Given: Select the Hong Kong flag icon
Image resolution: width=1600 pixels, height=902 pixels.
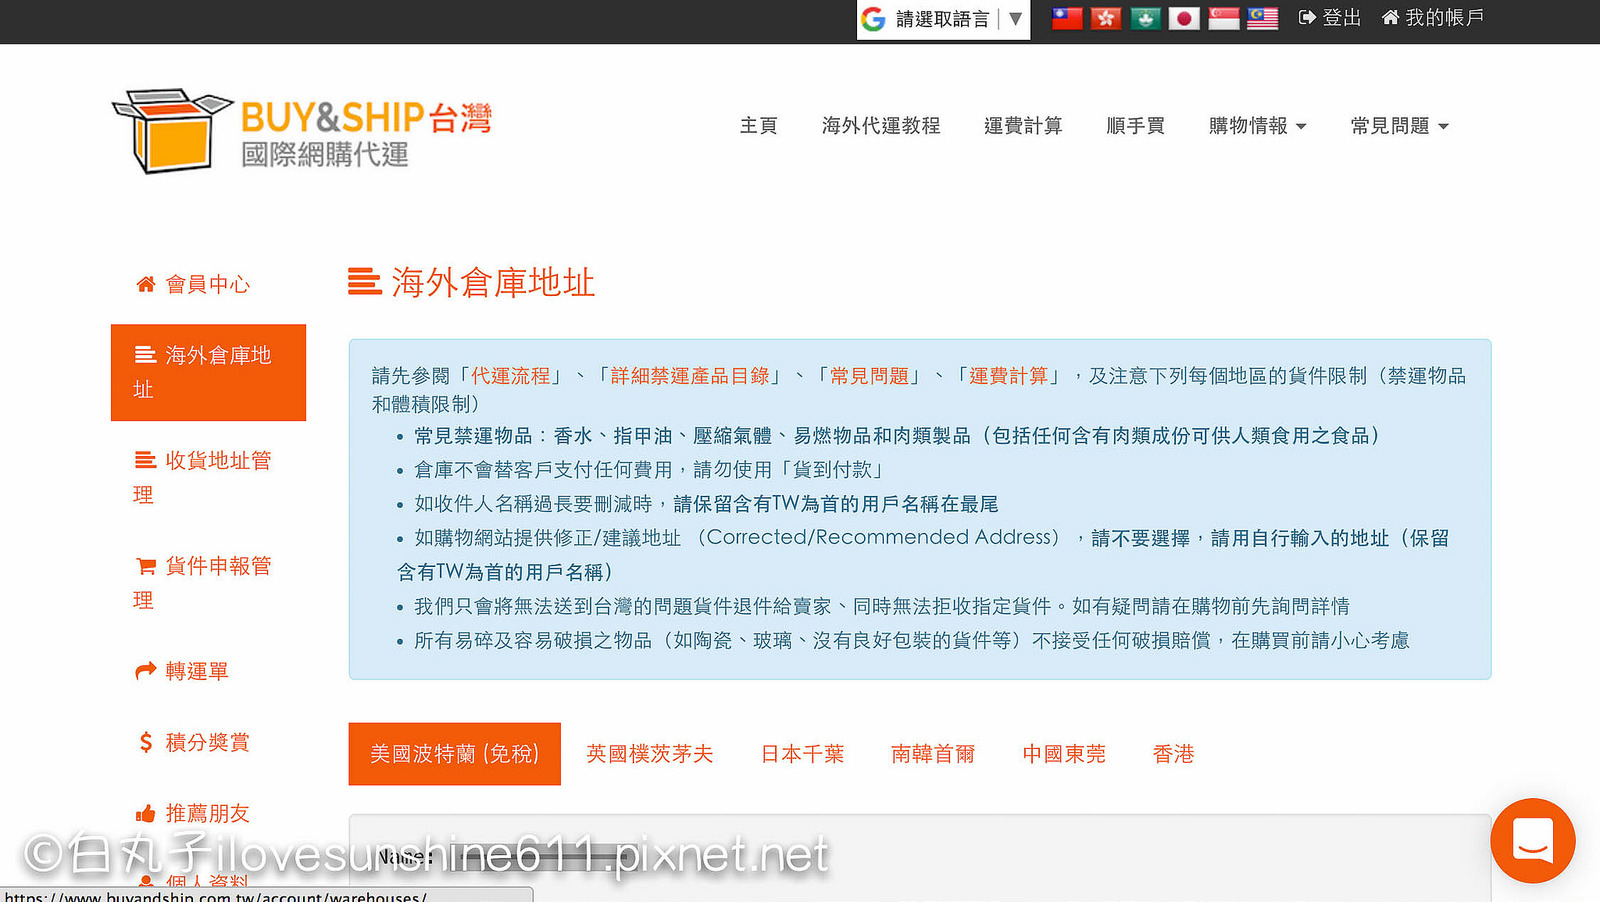Looking at the screenshot, I should (x=1106, y=18).
